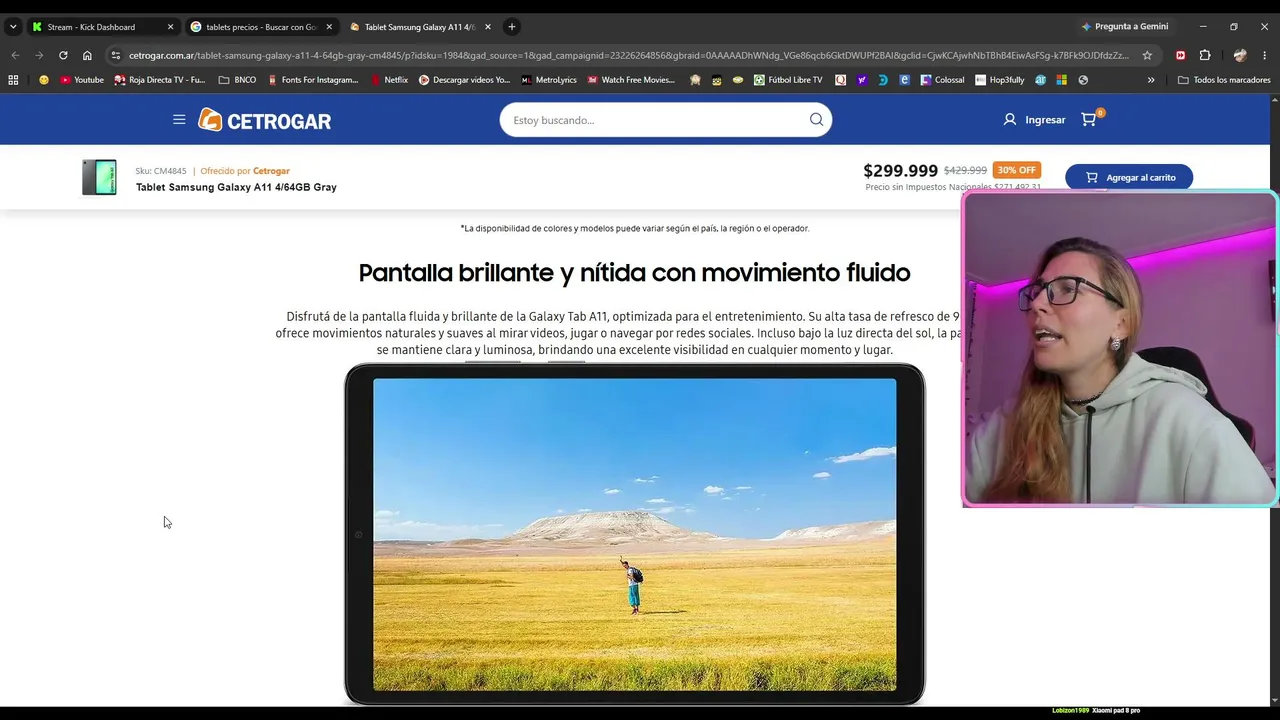Open the Colossal bookmark

click(x=942, y=80)
